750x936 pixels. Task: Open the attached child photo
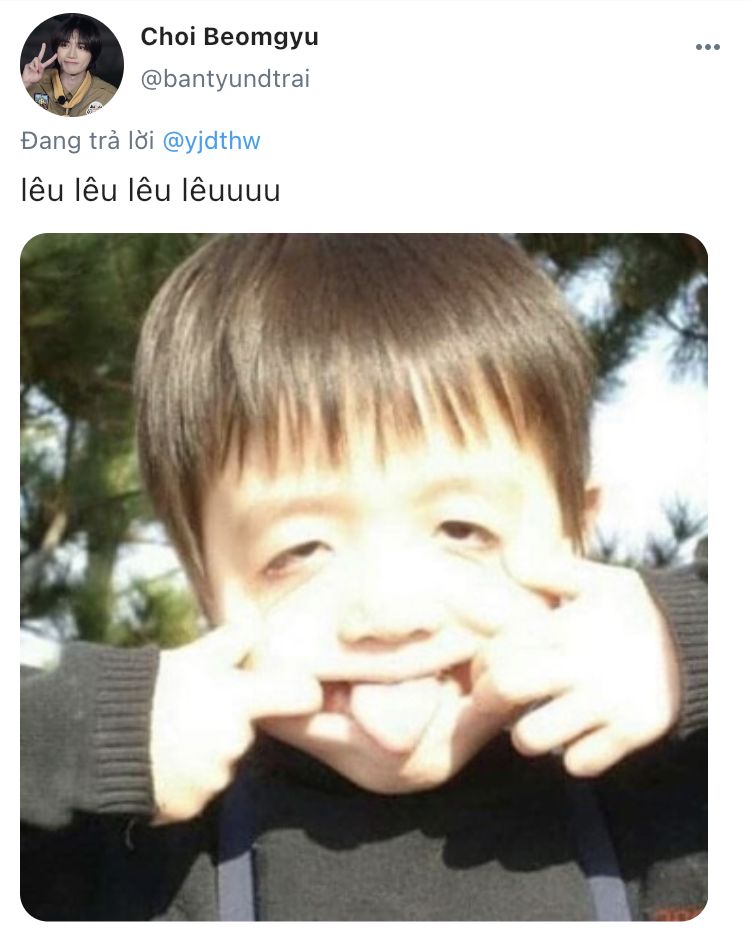(x=364, y=577)
